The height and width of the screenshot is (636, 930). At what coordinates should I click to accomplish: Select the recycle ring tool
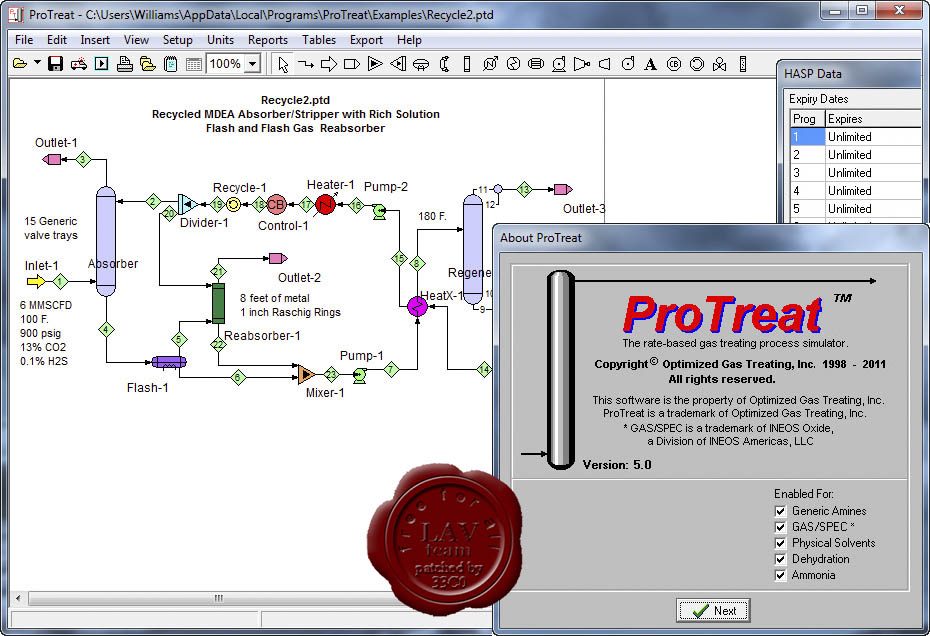697,63
